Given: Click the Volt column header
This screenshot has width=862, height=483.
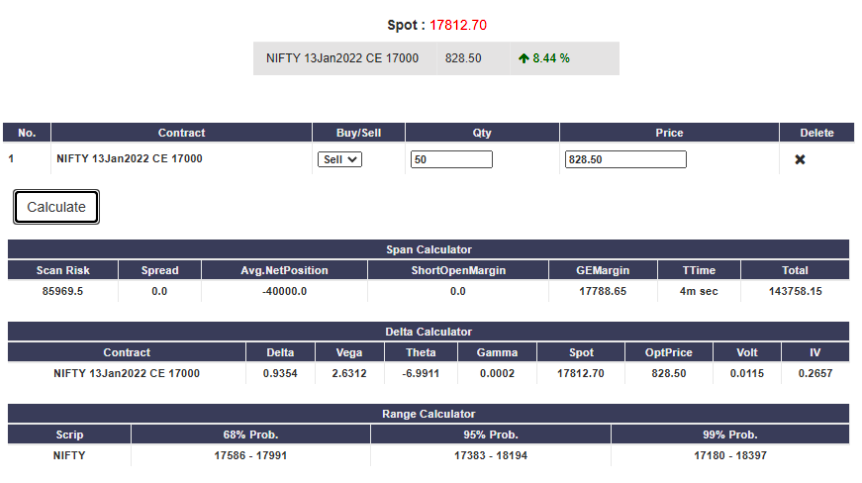Looking at the screenshot, I should pyautogui.click(x=747, y=353).
